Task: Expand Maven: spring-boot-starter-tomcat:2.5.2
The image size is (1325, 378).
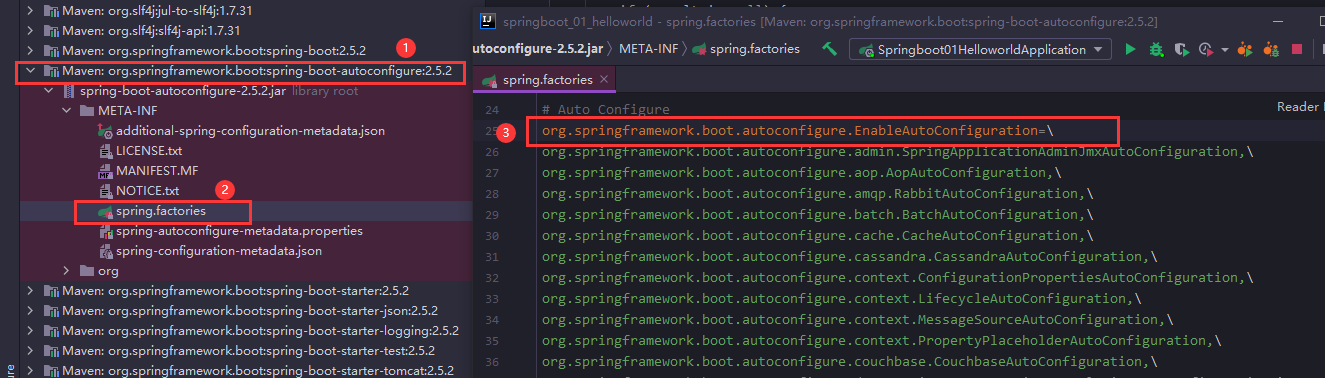Action: [30, 371]
